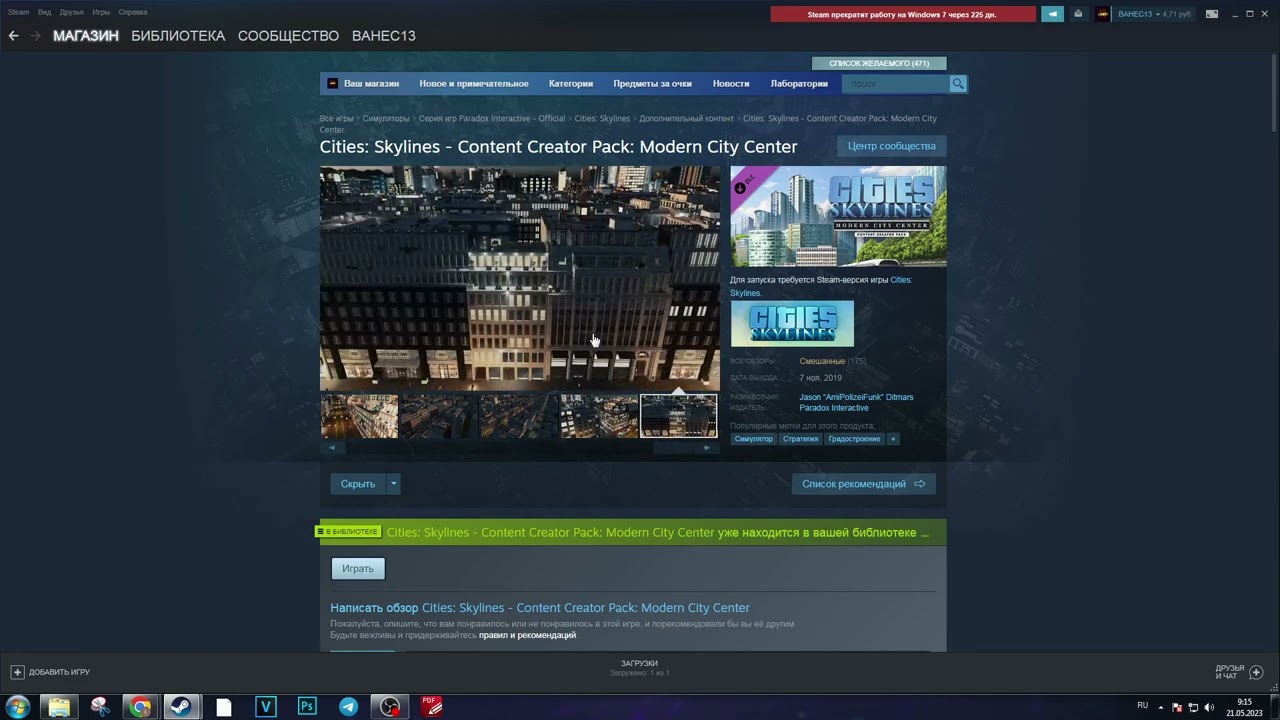Click the search magnifier button
This screenshot has height=720, width=1280.
(x=958, y=84)
